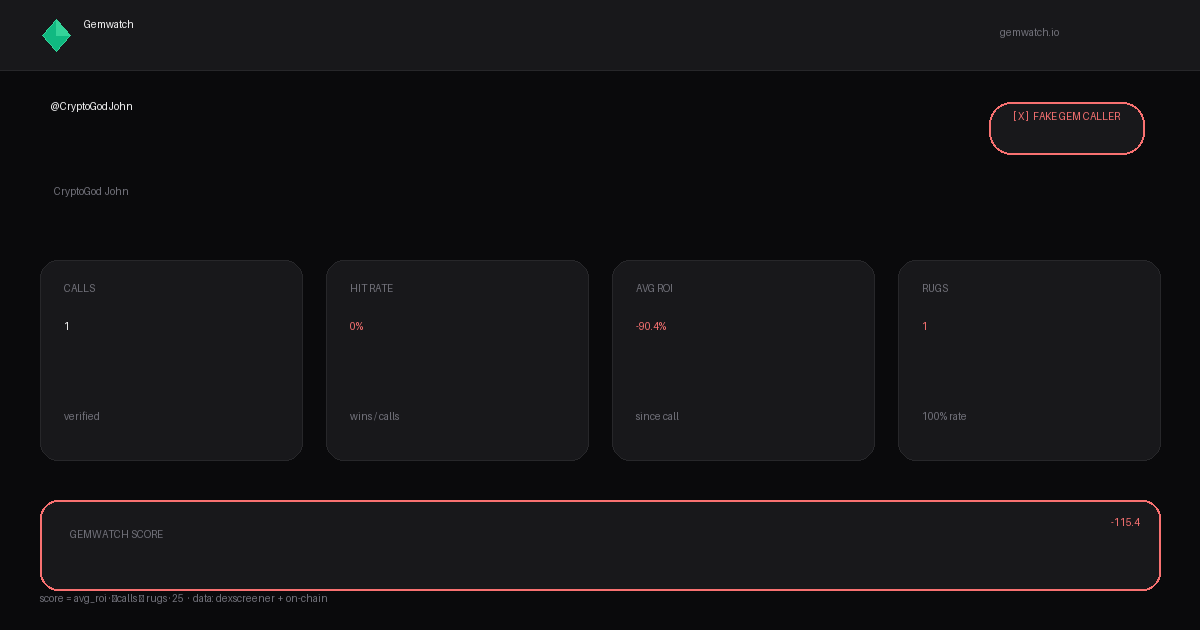The width and height of the screenshot is (1200, 630).
Task: Select the RUGS card heading
Action: [935, 289]
